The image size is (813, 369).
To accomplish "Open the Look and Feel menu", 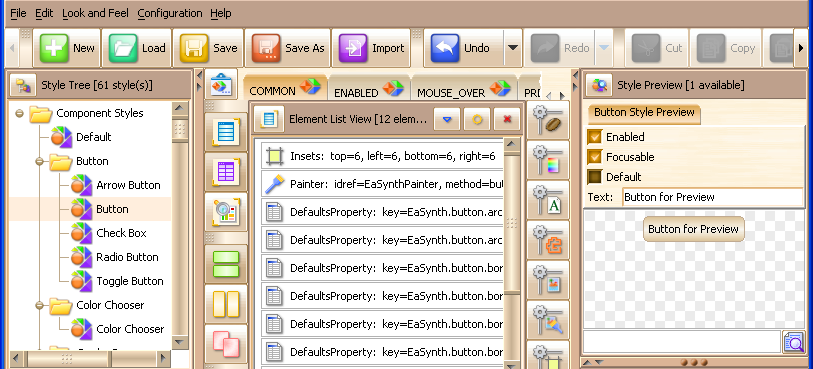I will pyautogui.click(x=95, y=13).
